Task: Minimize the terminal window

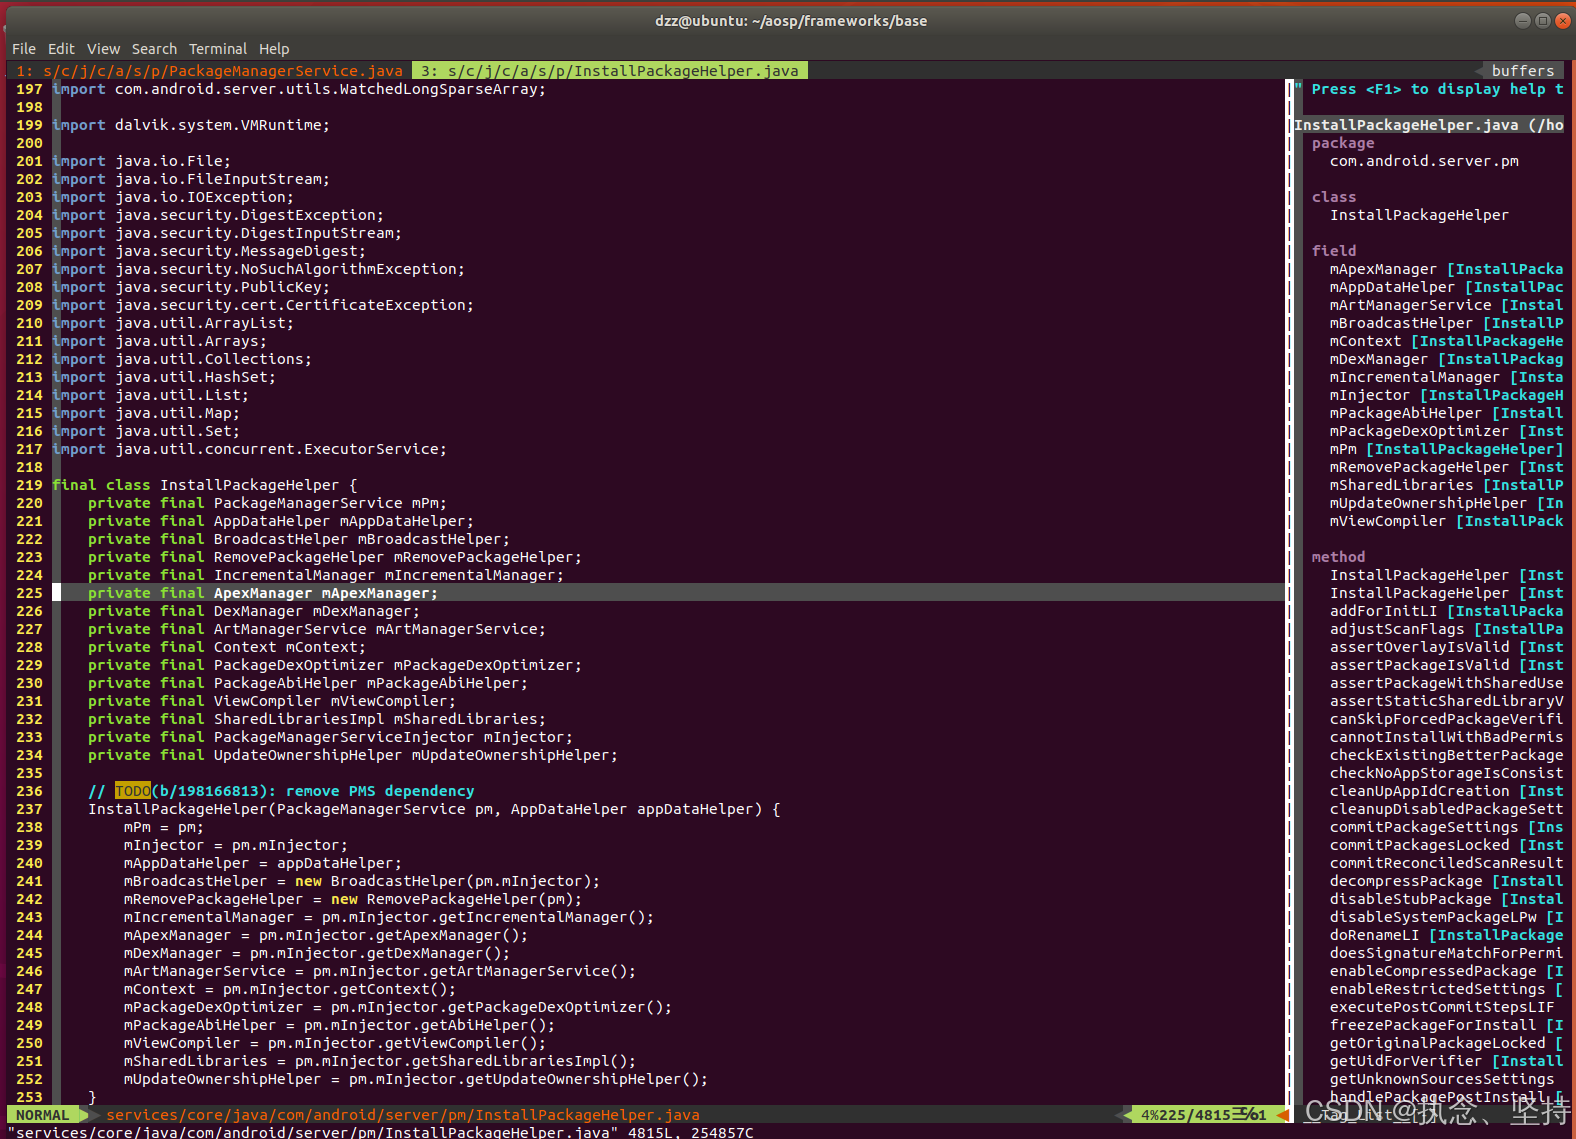Action: pyautogui.click(x=1523, y=20)
